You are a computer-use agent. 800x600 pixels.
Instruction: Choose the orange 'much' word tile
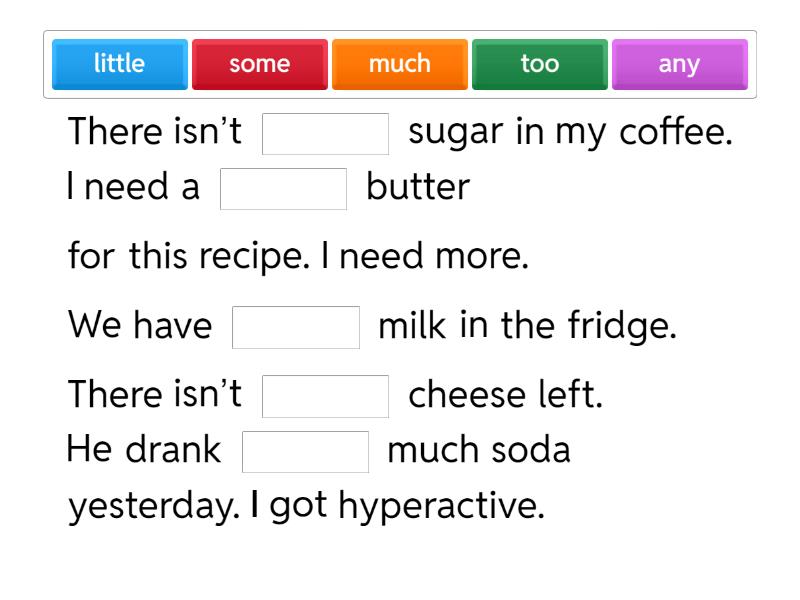point(399,64)
